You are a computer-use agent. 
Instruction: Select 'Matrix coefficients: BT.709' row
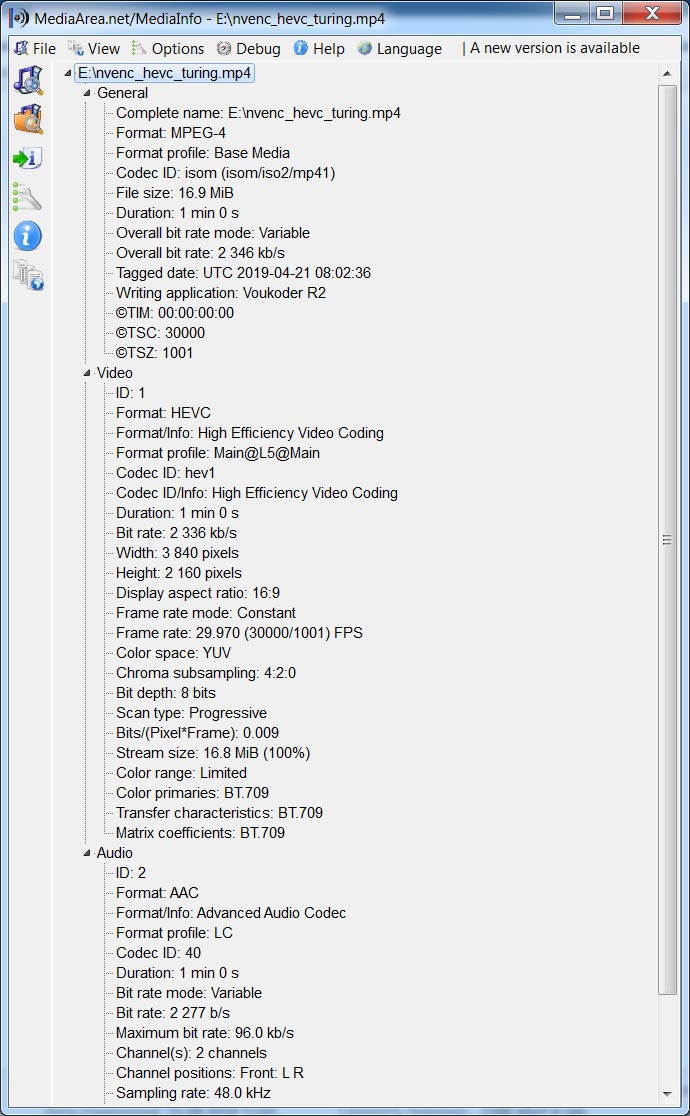click(200, 832)
